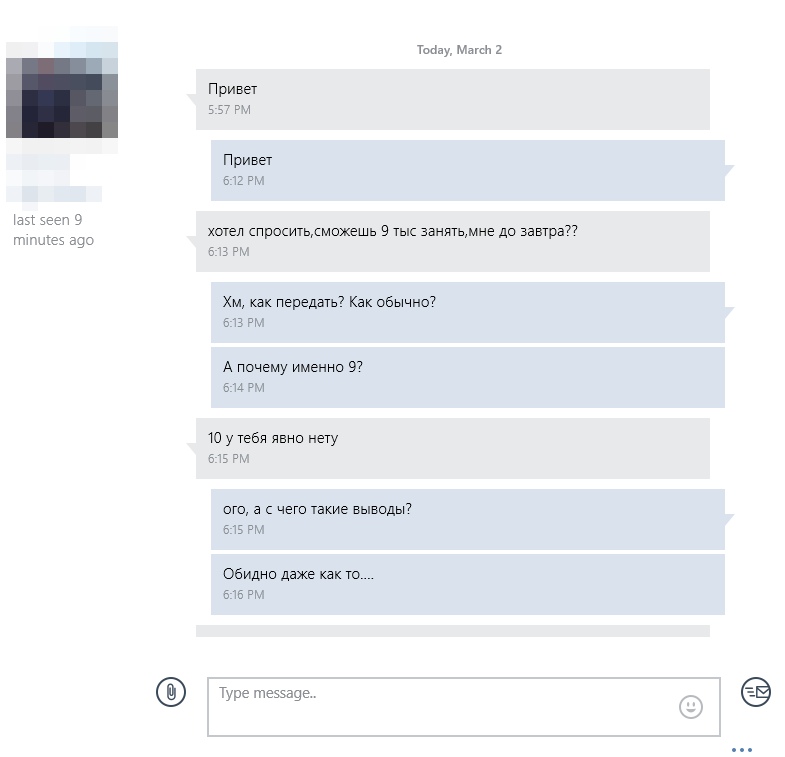Viewport: 785px width, 757px height.
Task: Open the emoji smiley picker
Action: pos(690,707)
